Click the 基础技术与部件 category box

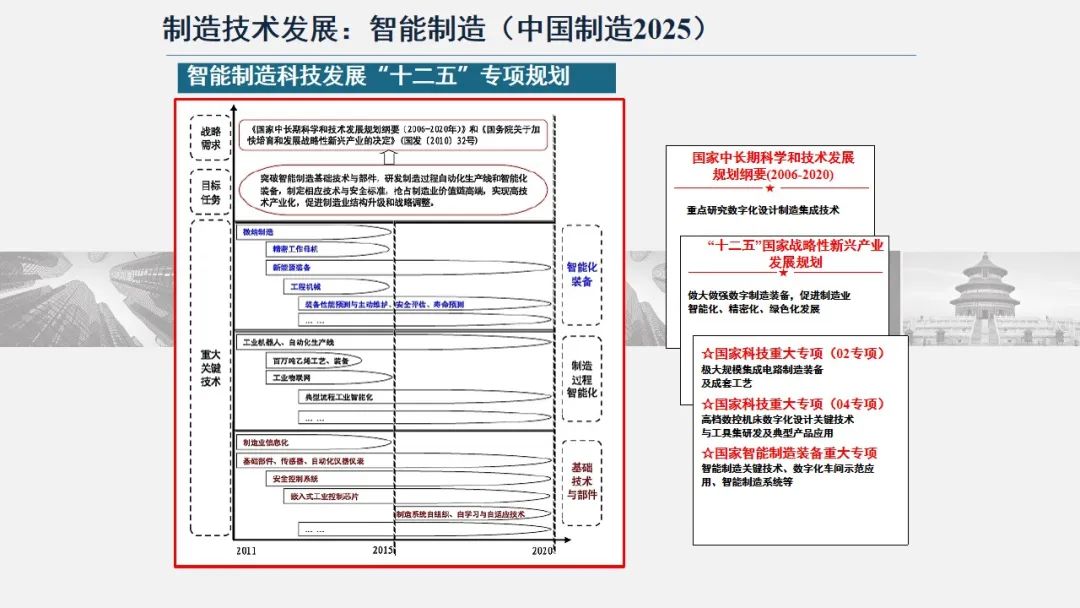(x=581, y=481)
